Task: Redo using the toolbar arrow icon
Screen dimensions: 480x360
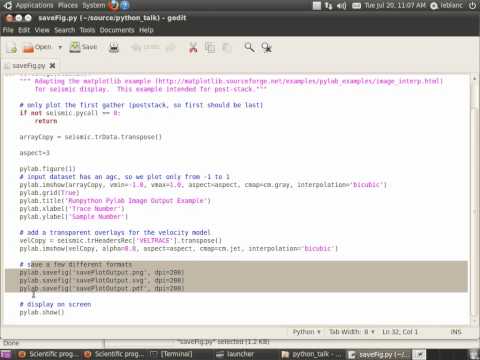Action: (171, 48)
